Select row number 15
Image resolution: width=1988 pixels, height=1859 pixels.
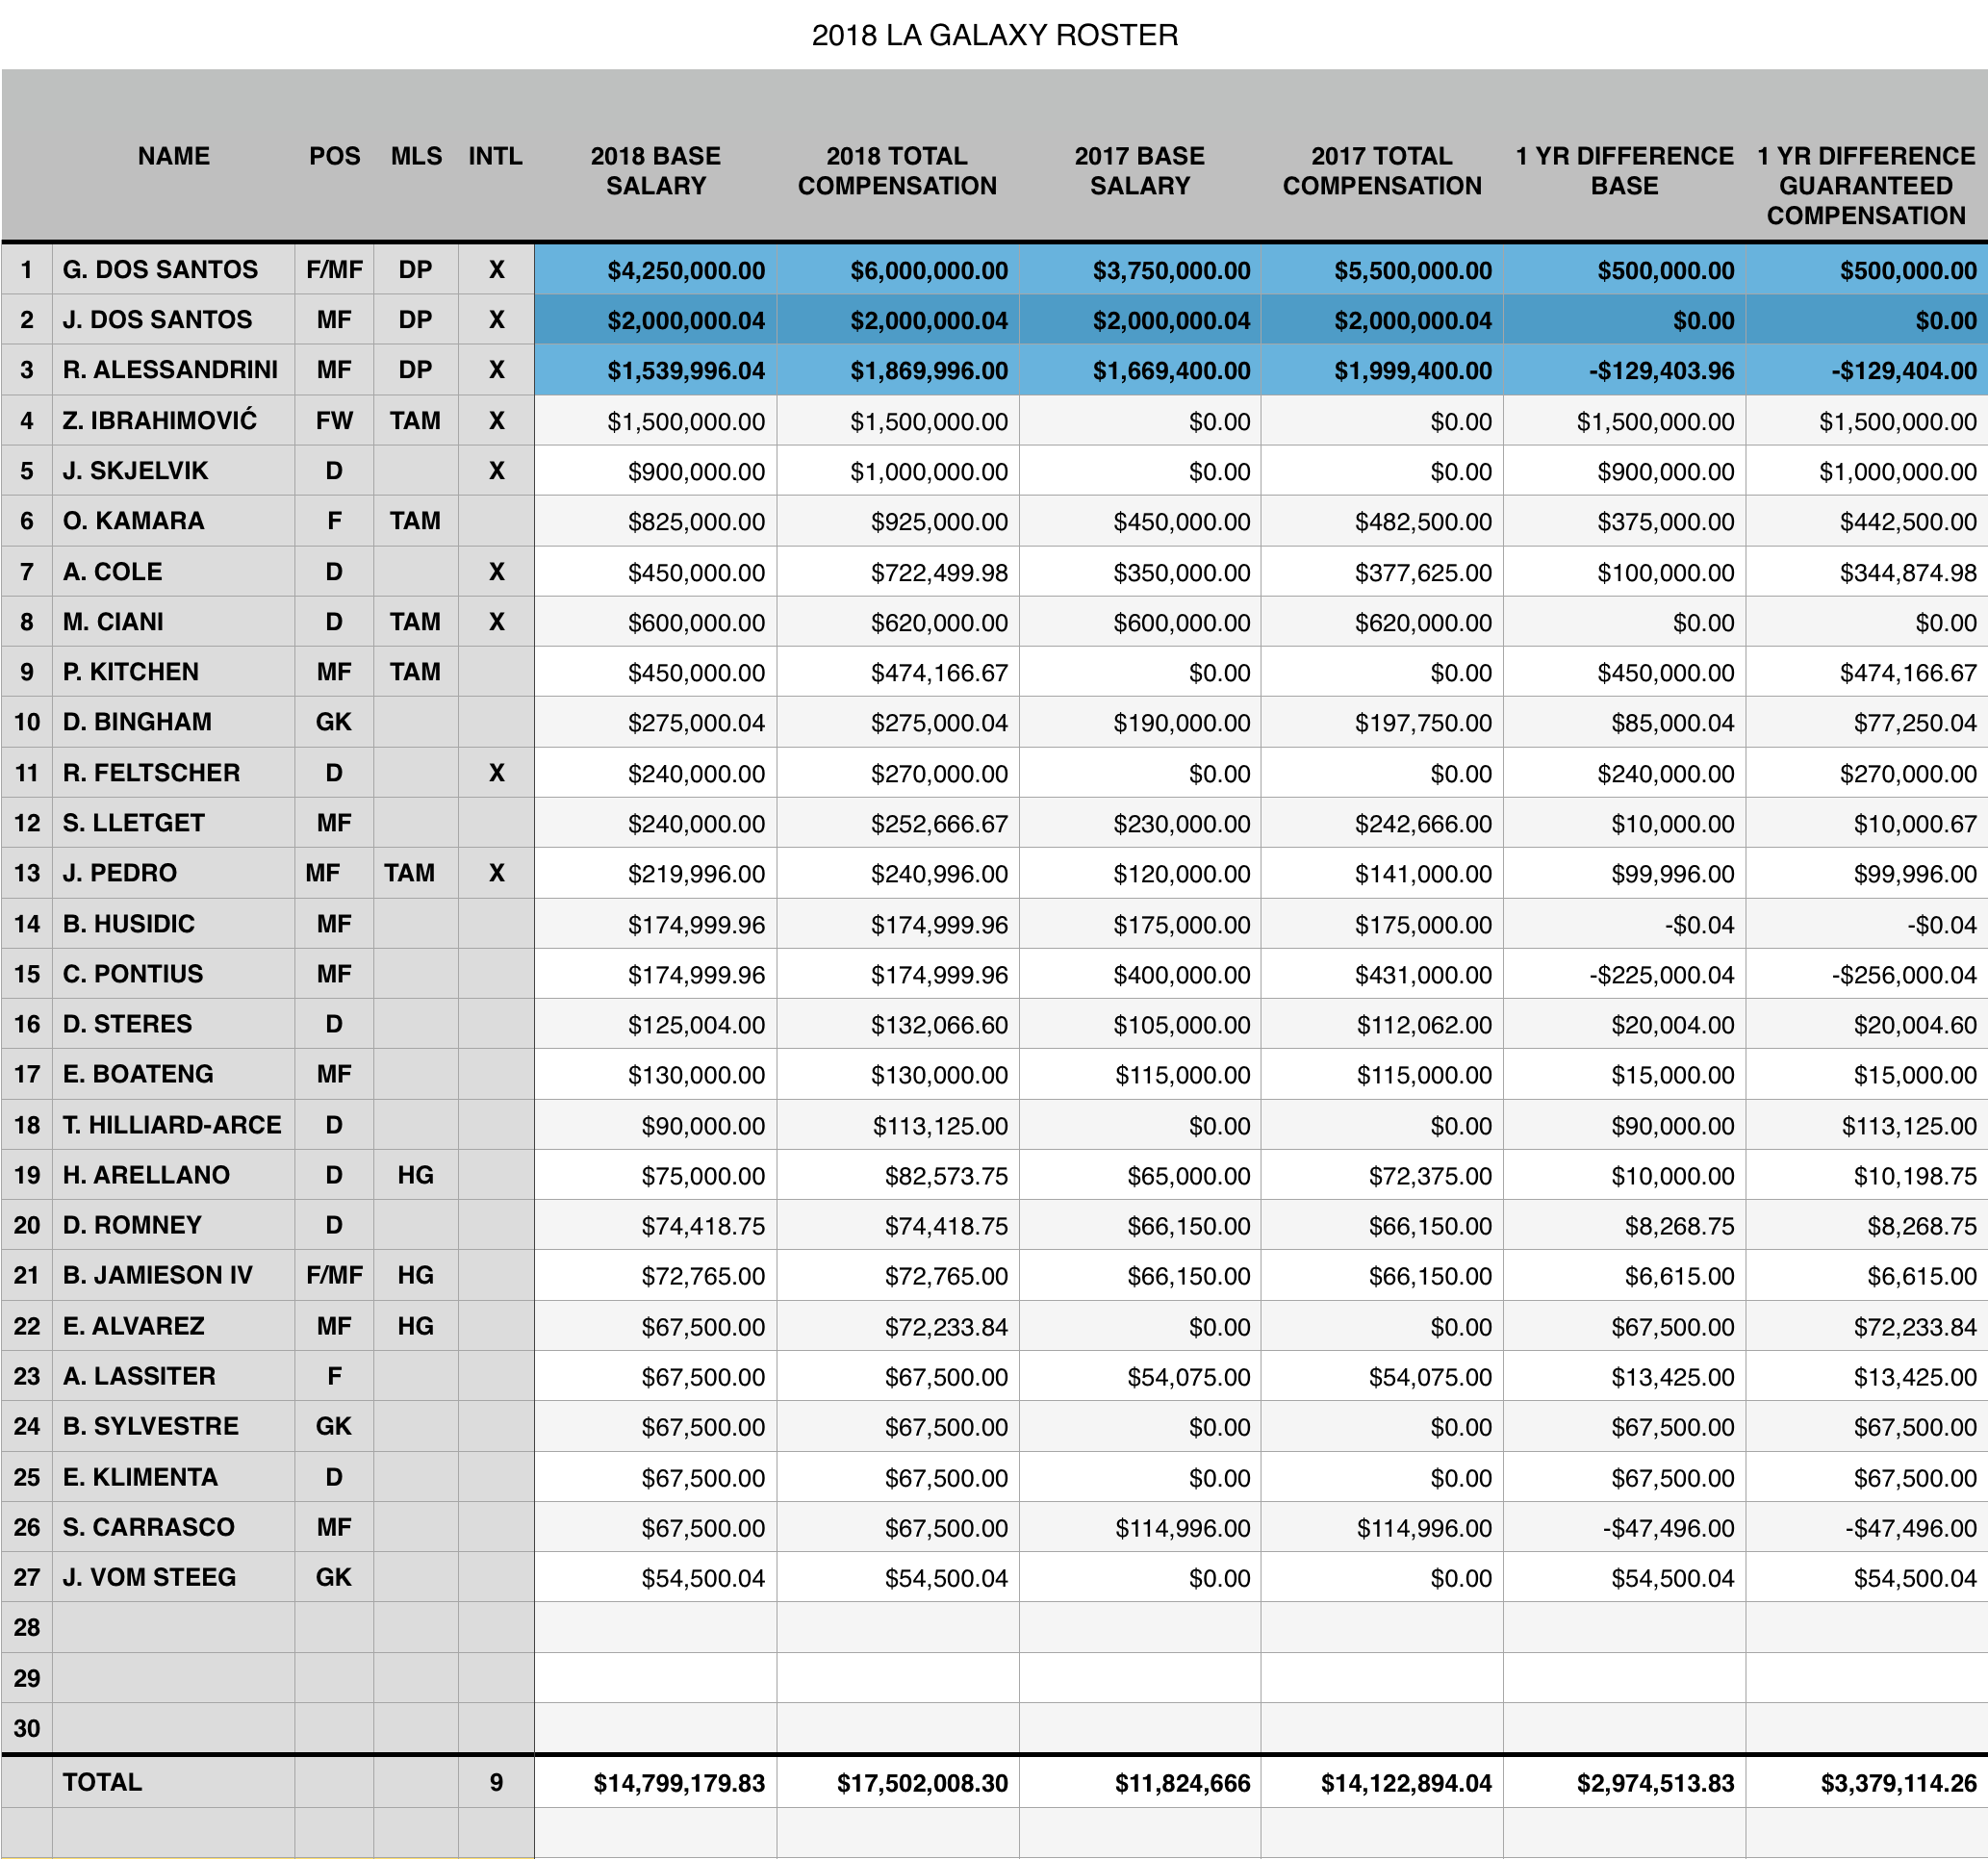coord(27,974)
